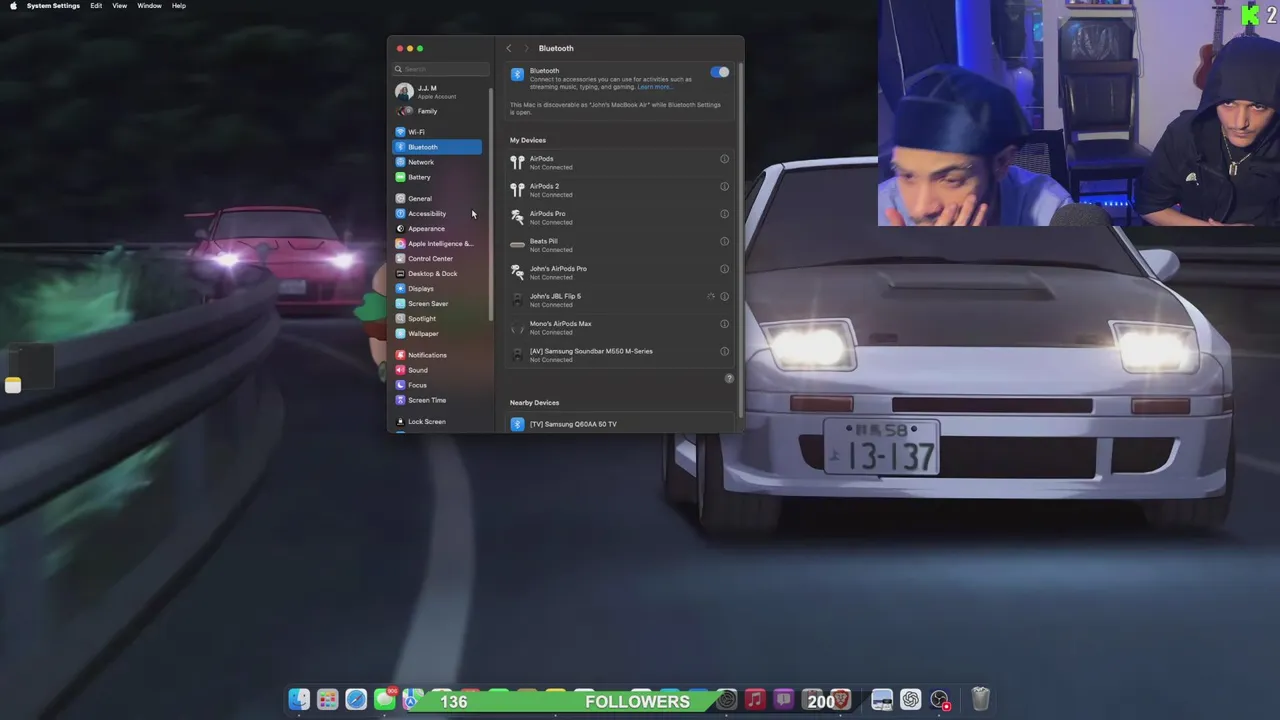This screenshot has width=1280, height=720.
Task: Open Notifications settings in sidebar
Action: click(x=437, y=355)
